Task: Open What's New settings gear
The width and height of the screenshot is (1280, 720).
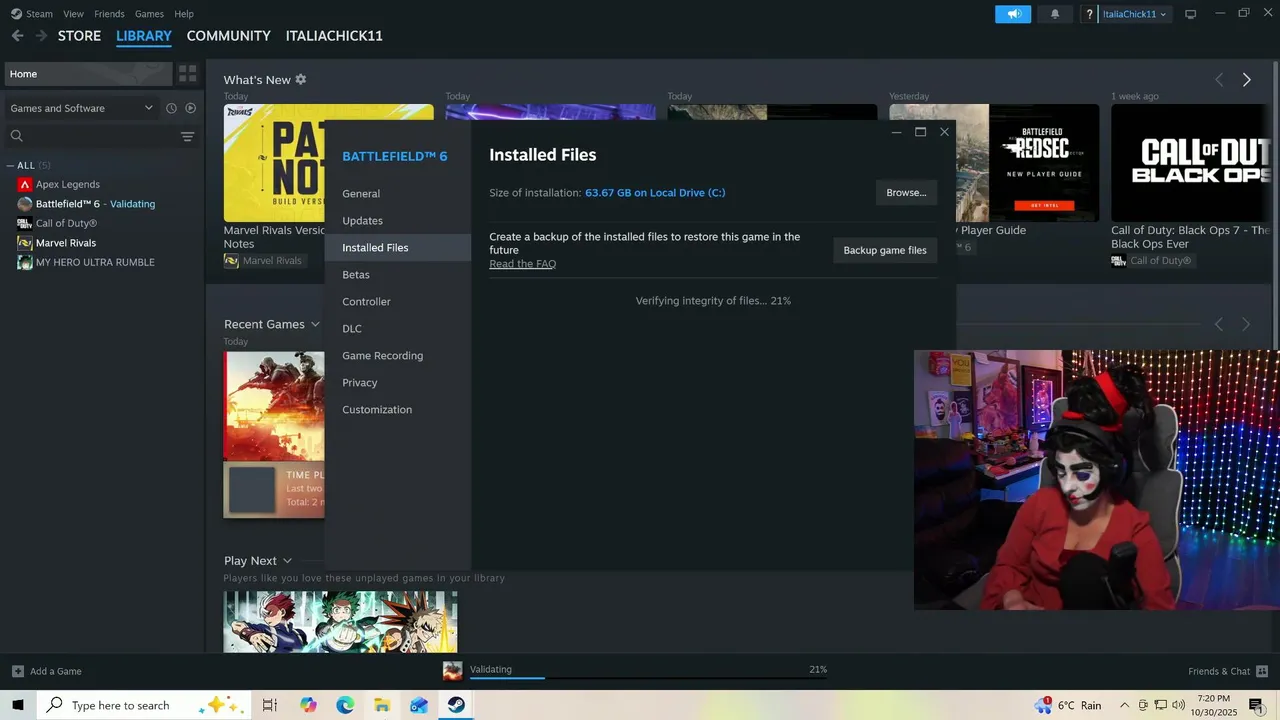Action: click(301, 79)
